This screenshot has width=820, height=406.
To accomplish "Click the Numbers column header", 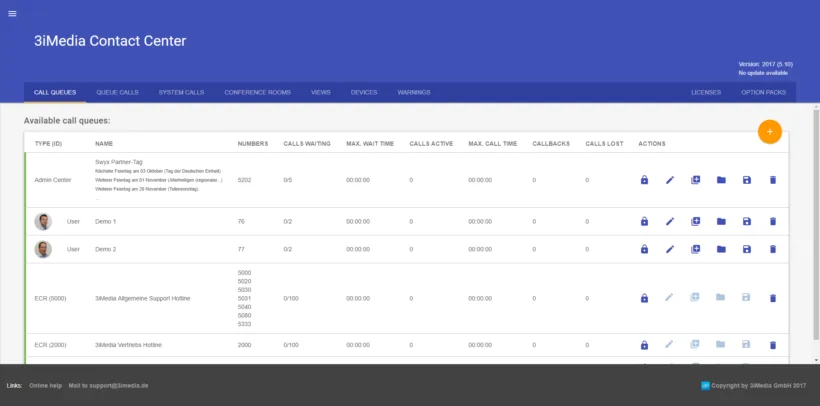I will [x=253, y=144].
